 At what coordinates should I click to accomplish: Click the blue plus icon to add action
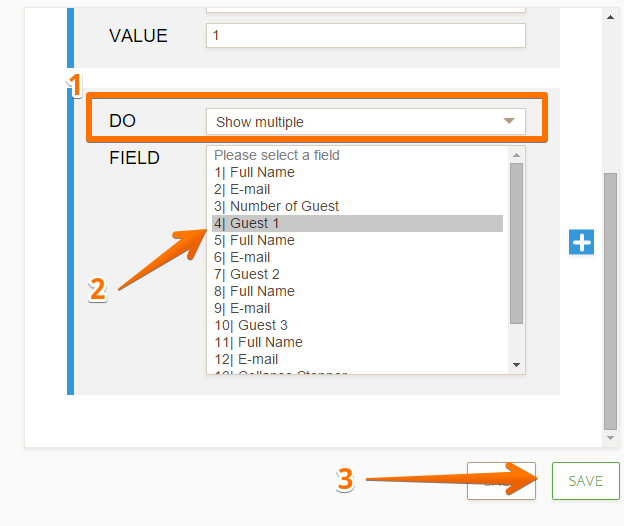pos(581,241)
